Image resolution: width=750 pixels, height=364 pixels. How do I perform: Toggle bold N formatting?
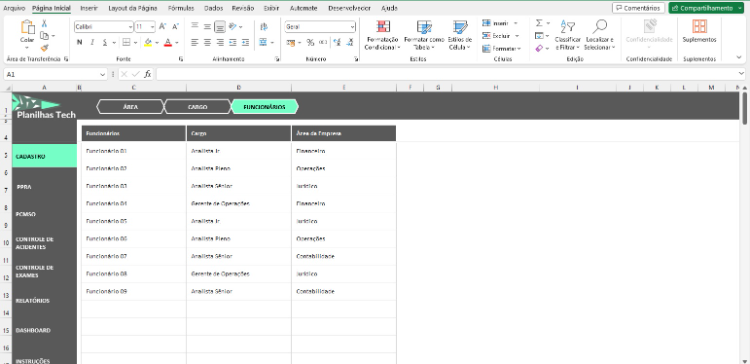[79, 43]
